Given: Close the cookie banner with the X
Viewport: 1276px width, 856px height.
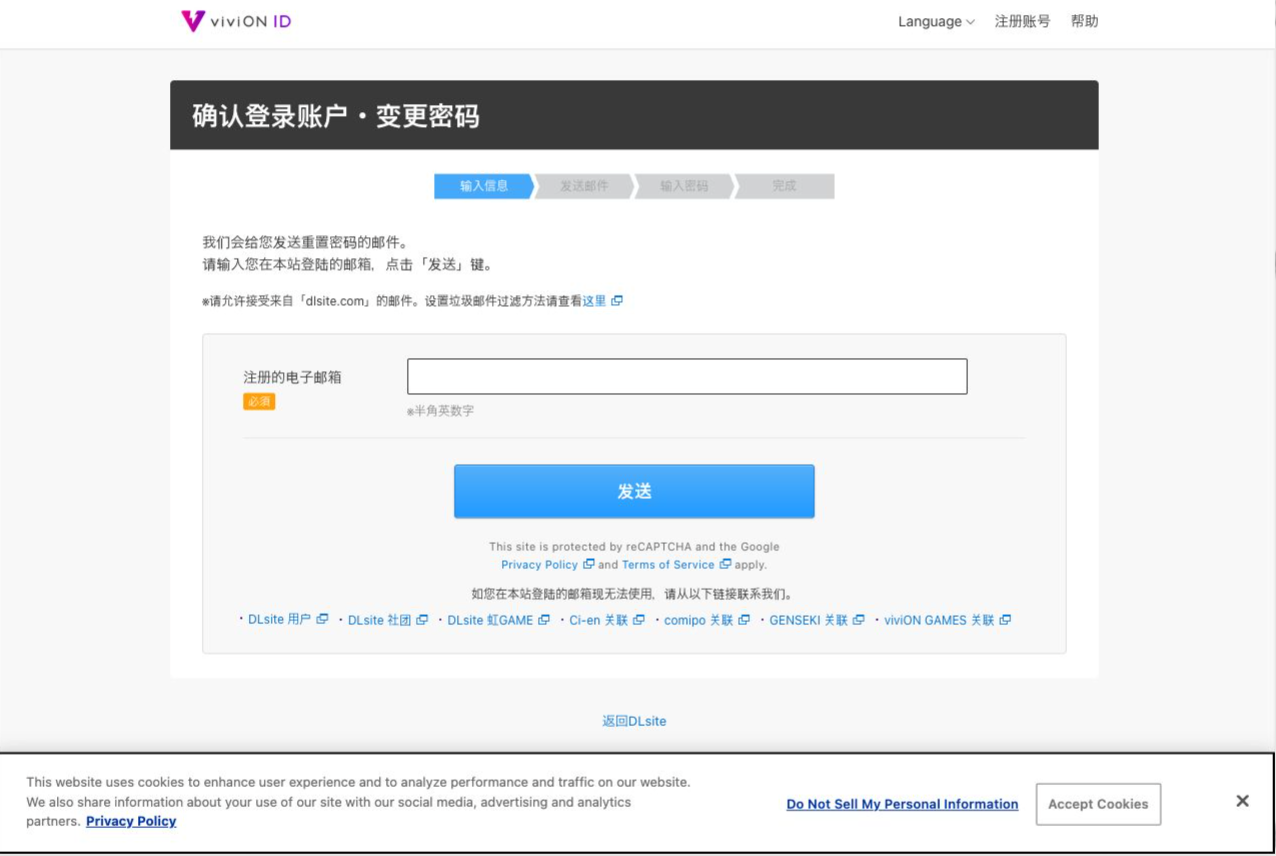Looking at the screenshot, I should tap(1242, 801).
